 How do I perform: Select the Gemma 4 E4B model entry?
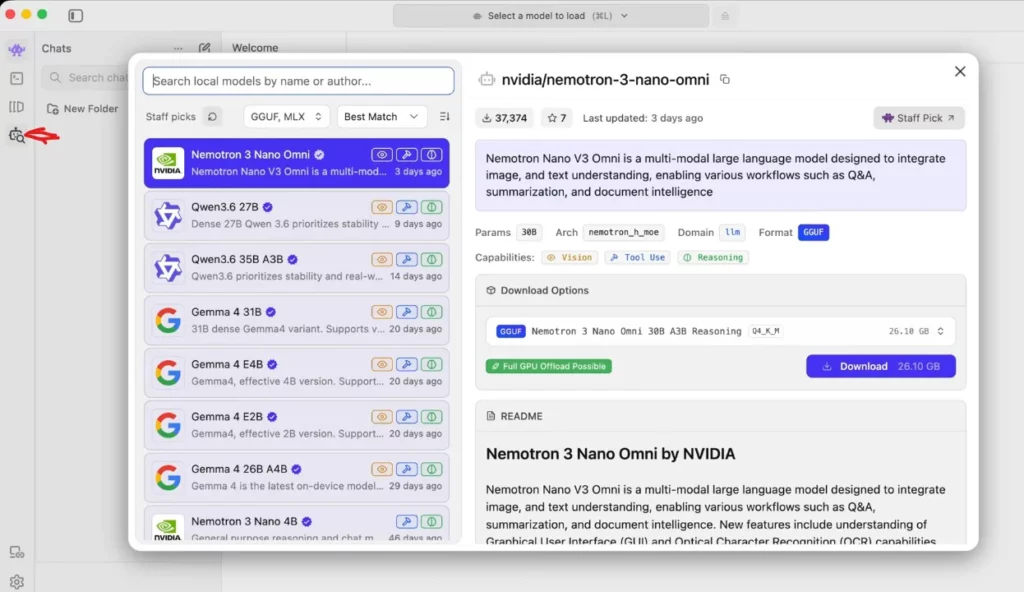pos(296,372)
